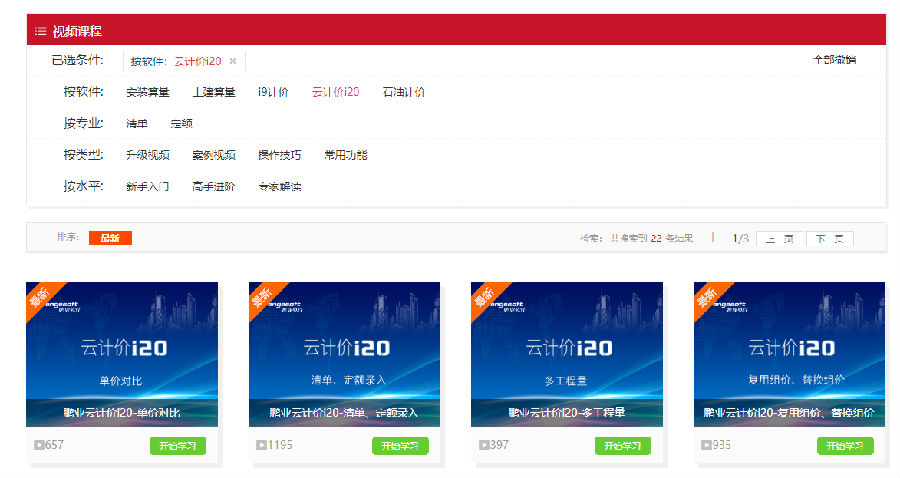Remove the 云计价i20 filter with the × icon

[233, 61]
